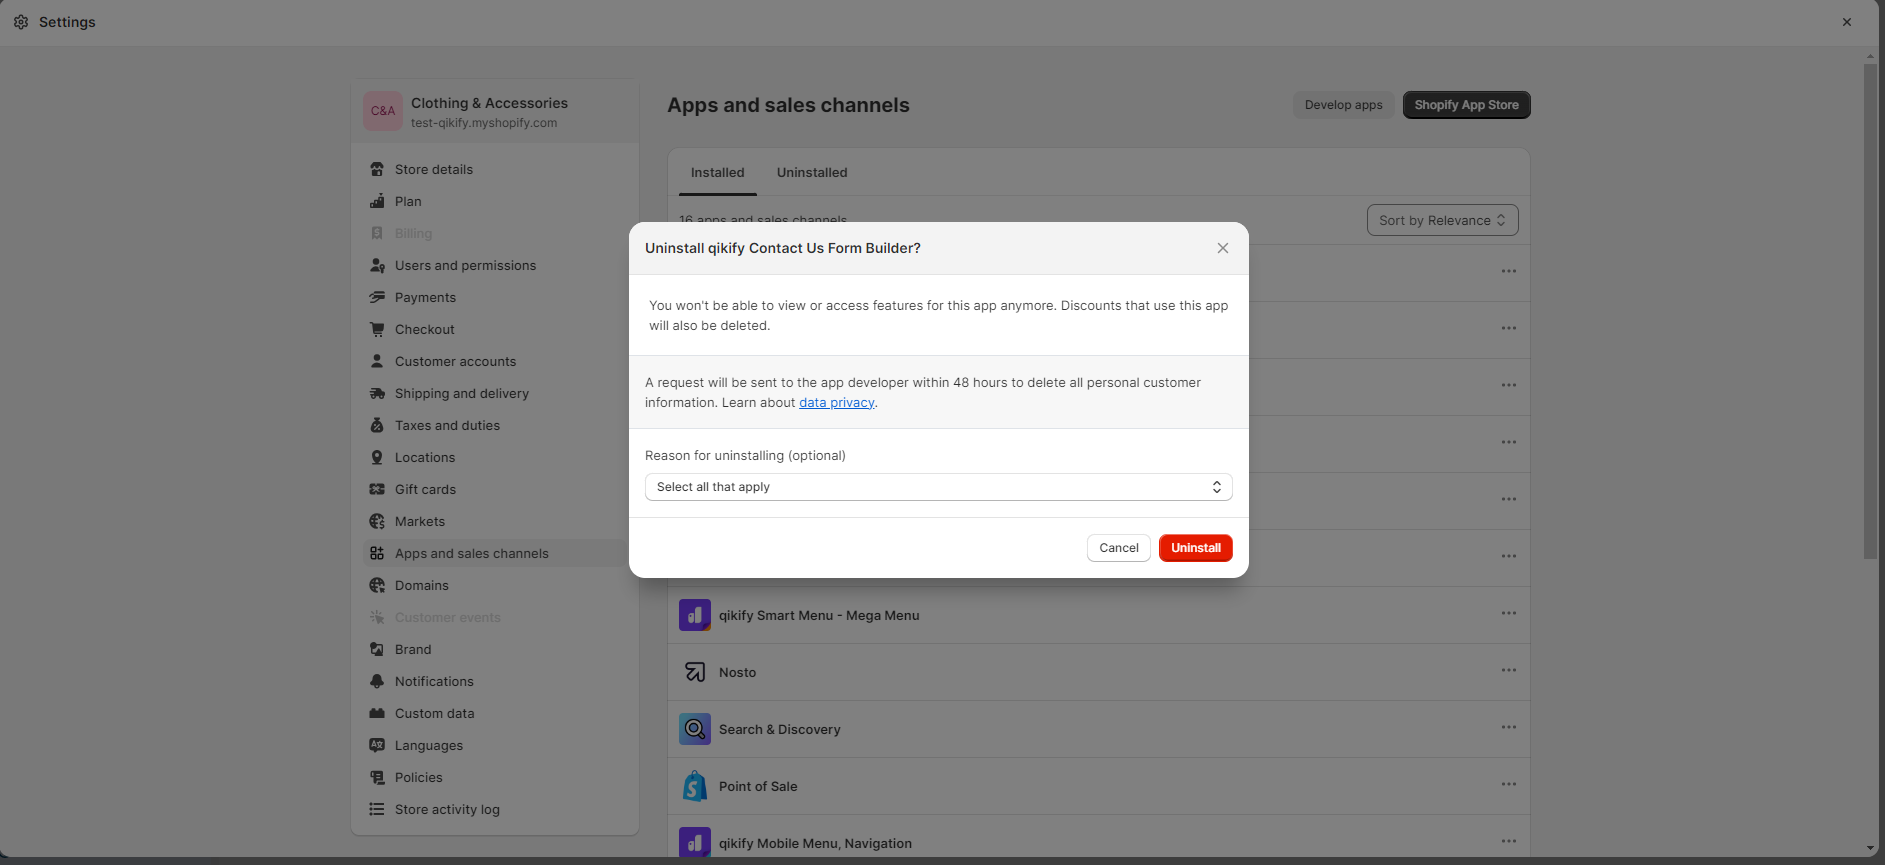Open more actions menu for Nosto
This screenshot has width=1885, height=865.
coord(1509,670)
